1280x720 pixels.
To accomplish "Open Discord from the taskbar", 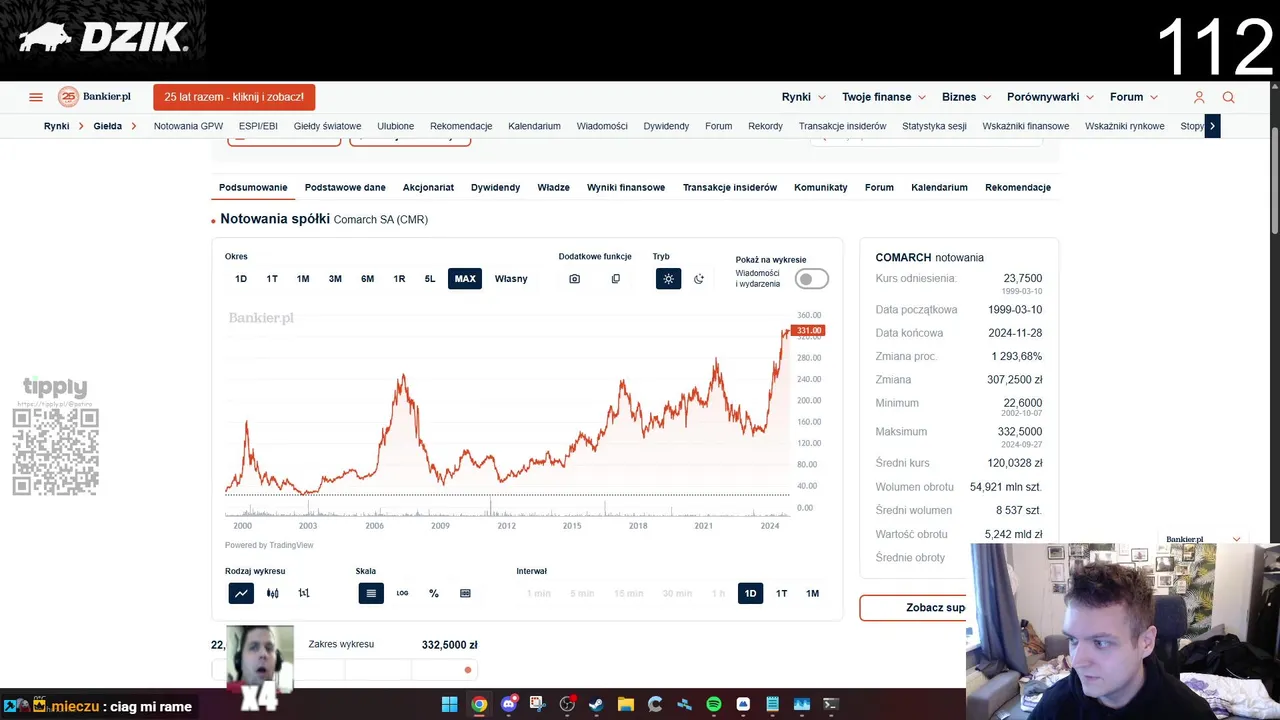I will (x=508, y=704).
